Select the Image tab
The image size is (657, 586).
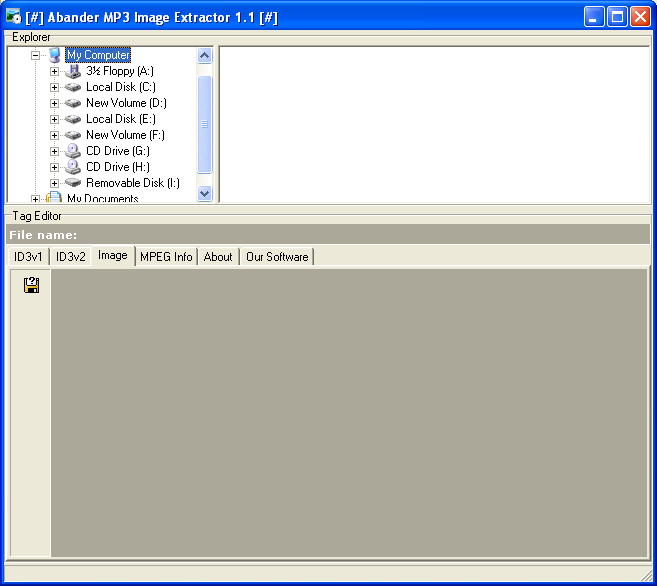point(113,256)
